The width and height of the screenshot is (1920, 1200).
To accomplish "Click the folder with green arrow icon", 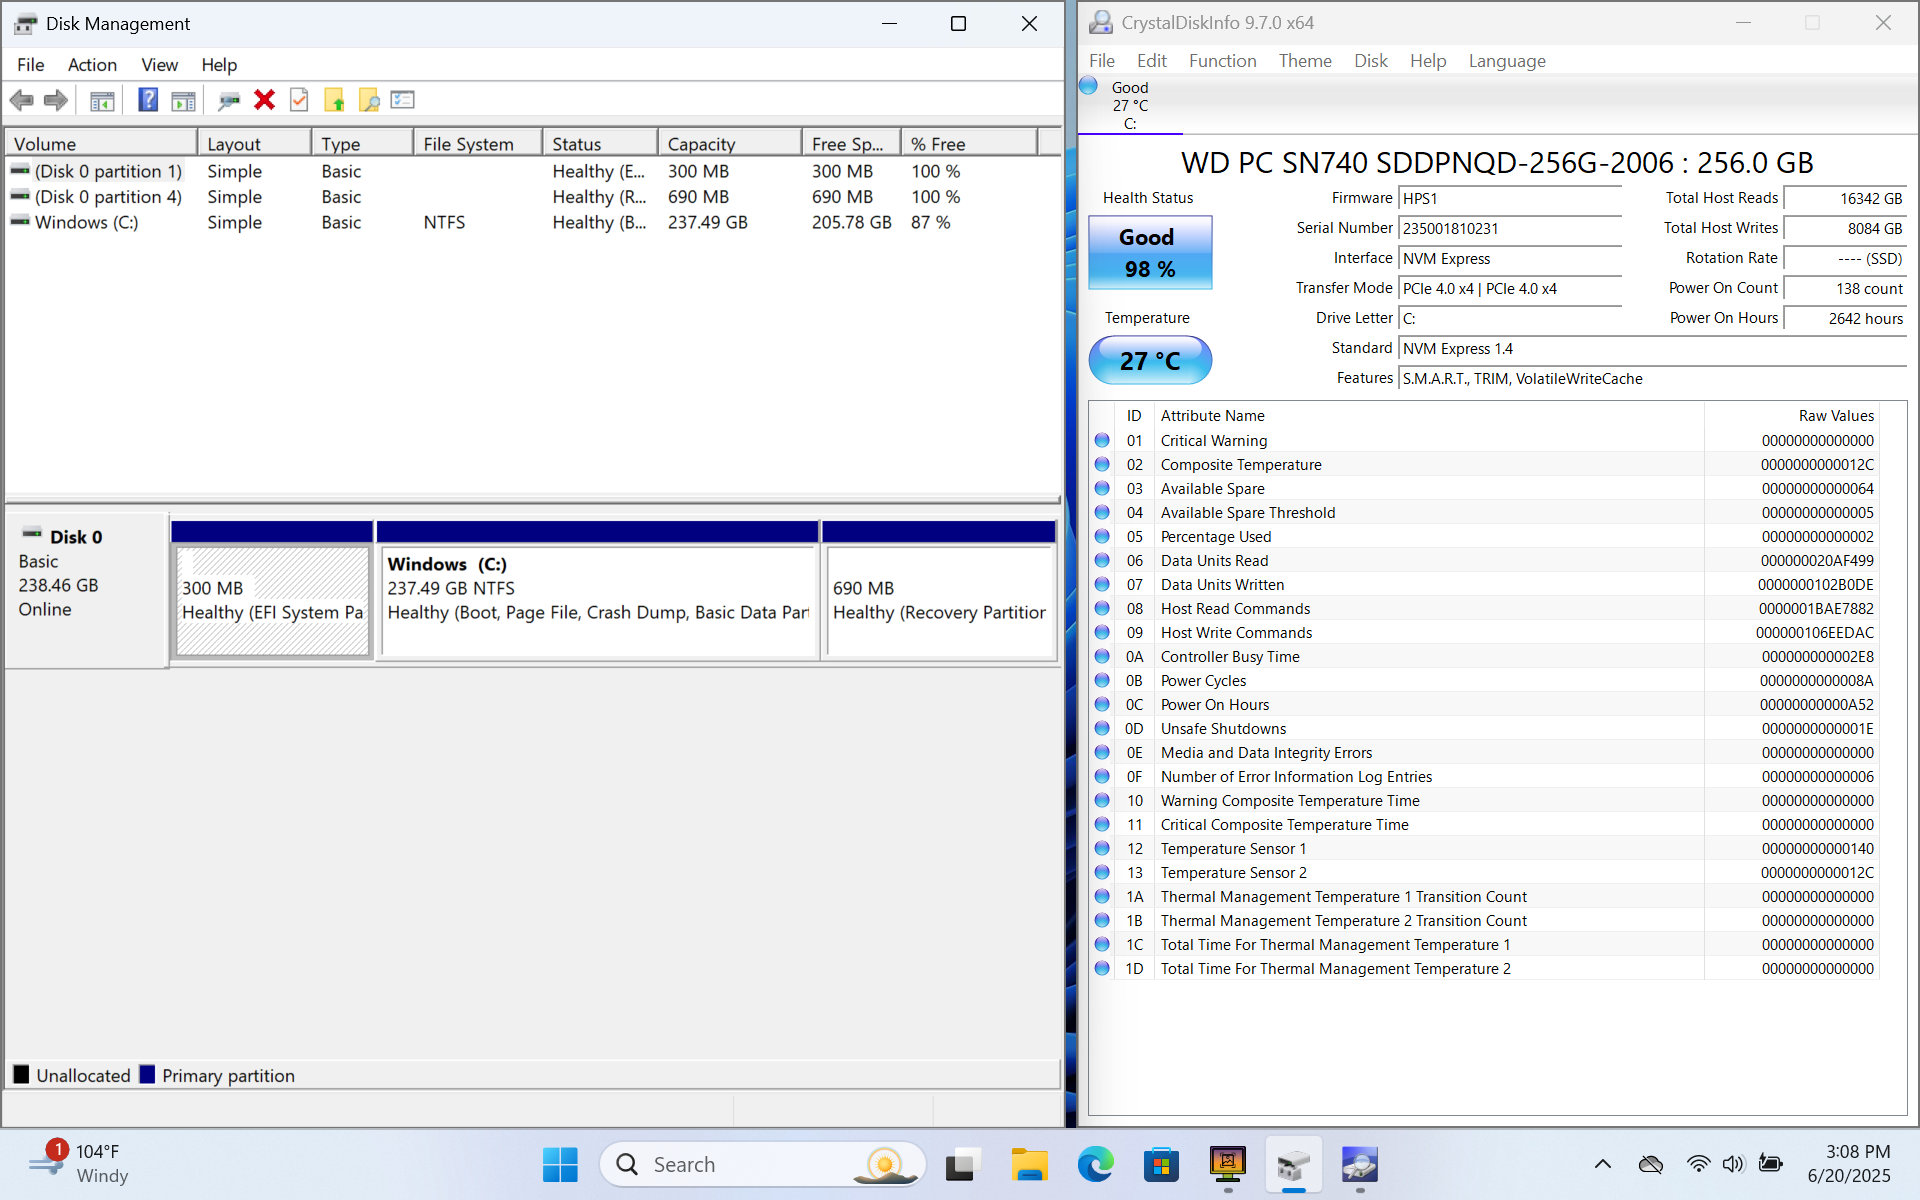I will 334,100.
